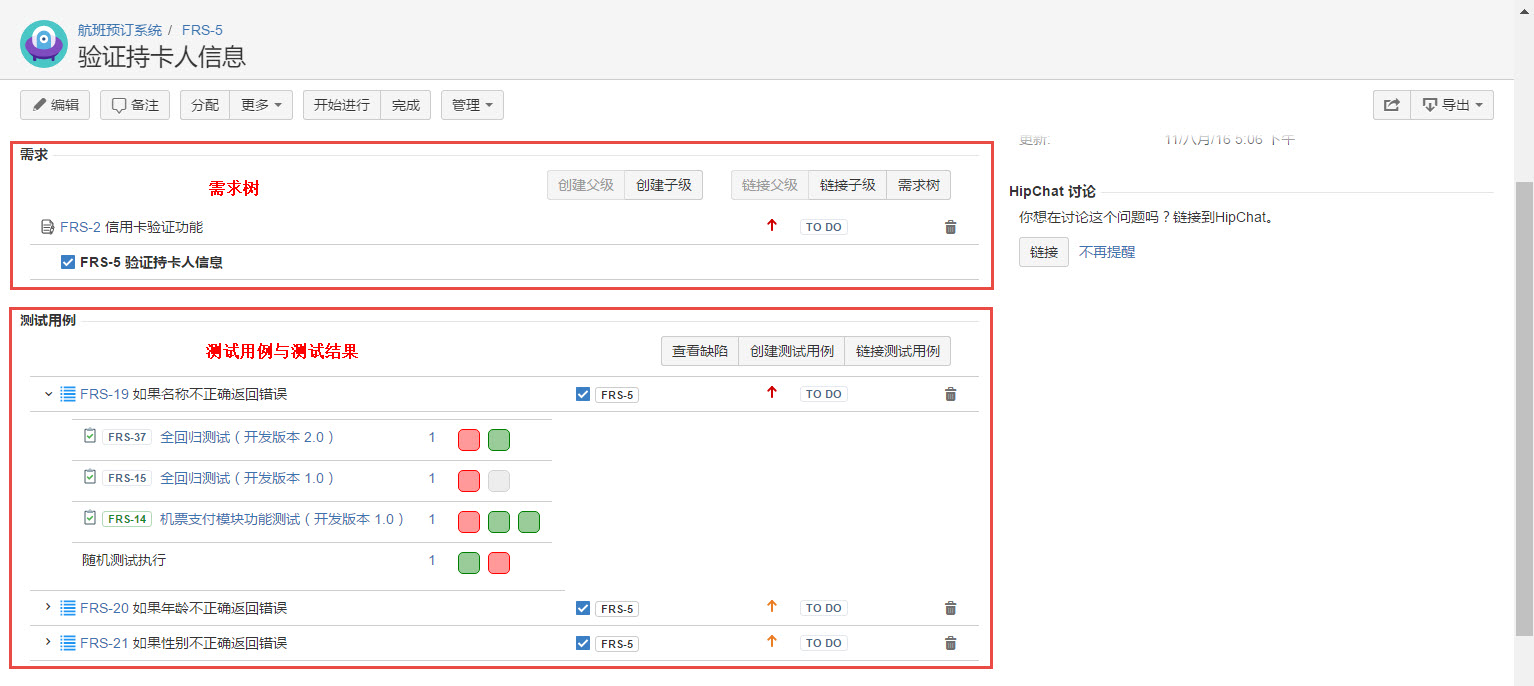Viewport: 1534px width, 686px height.
Task: Click the FRS-20 test case list icon
Action: (x=68, y=608)
